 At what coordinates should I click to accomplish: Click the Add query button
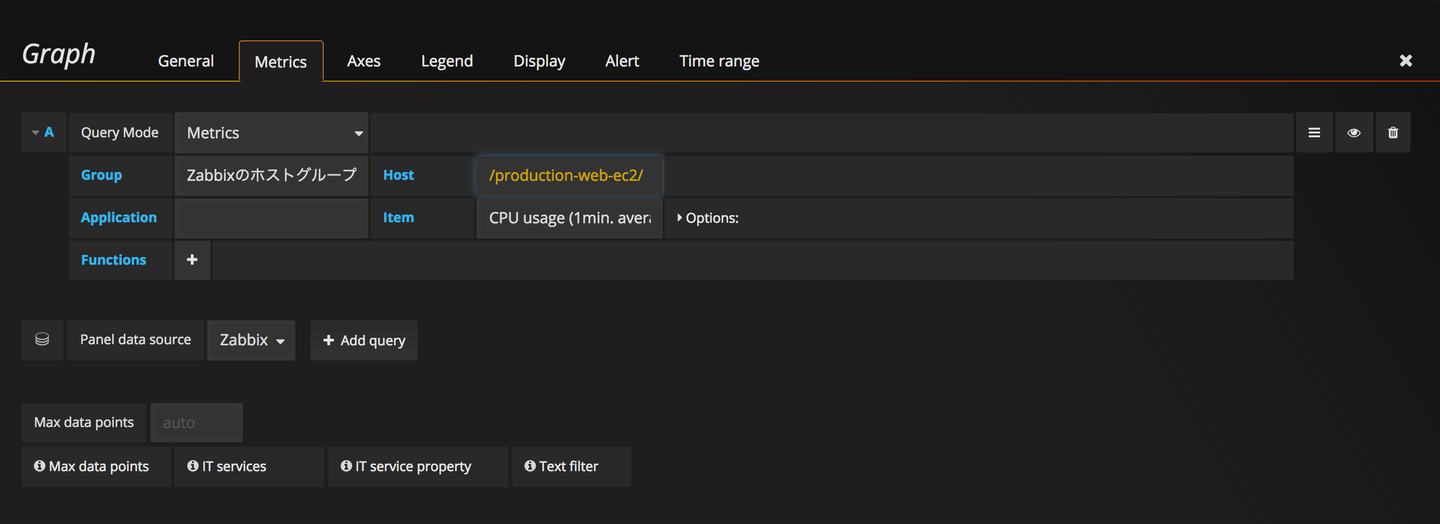point(364,340)
